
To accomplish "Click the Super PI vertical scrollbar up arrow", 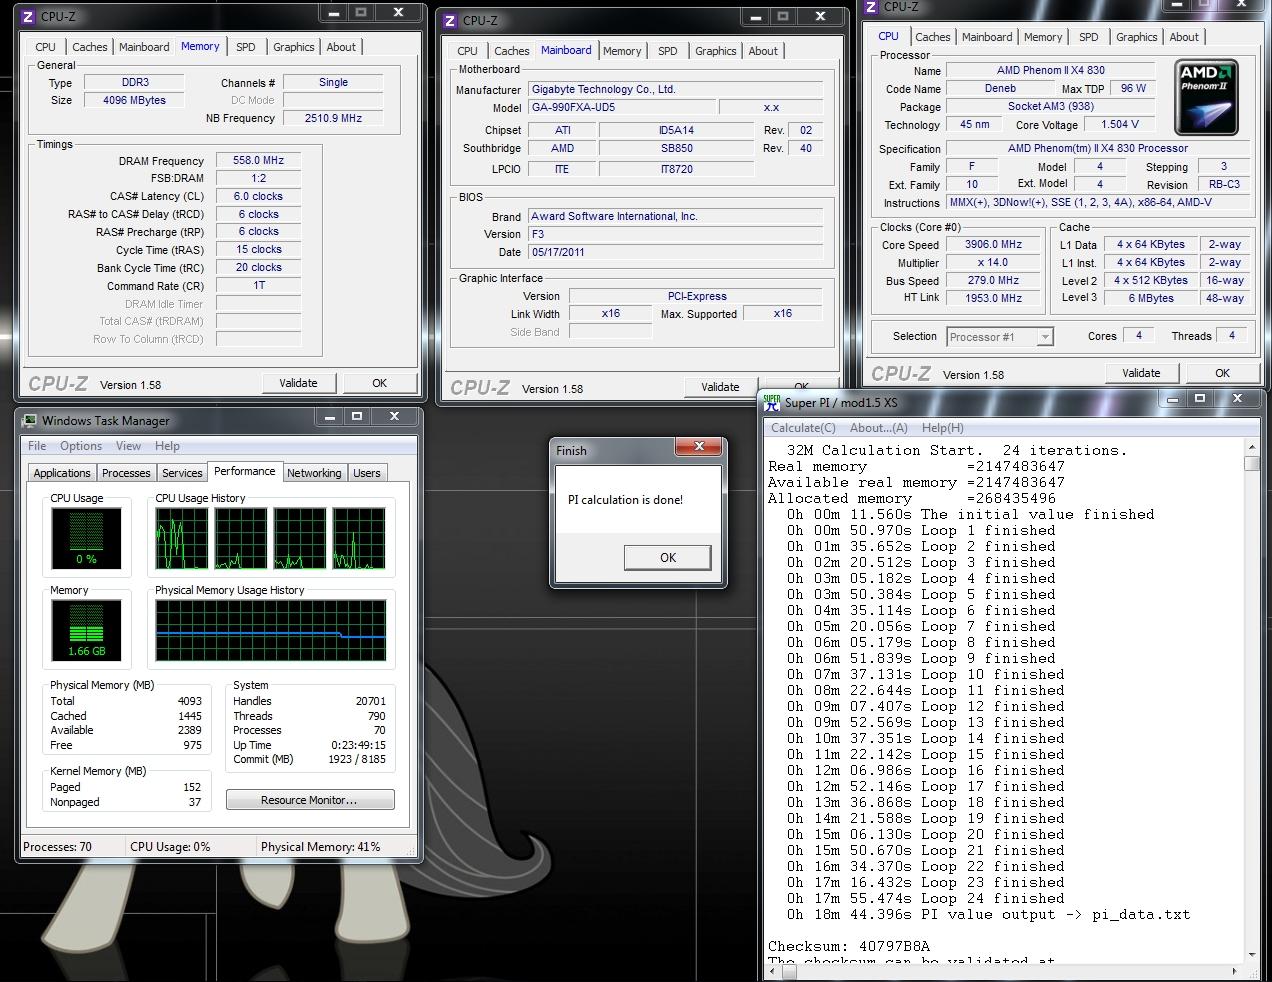I will coord(1252,447).
